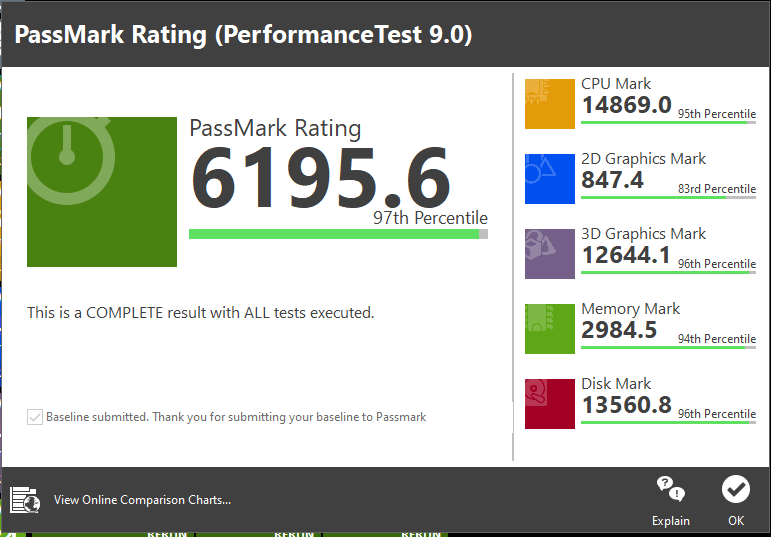Click the Disk Mark heading text
771x537 pixels.
pos(616,384)
